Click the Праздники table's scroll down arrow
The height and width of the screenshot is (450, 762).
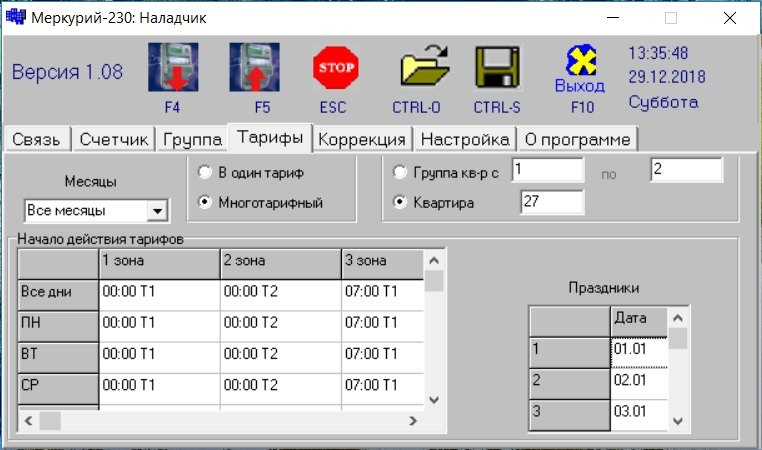click(678, 421)
